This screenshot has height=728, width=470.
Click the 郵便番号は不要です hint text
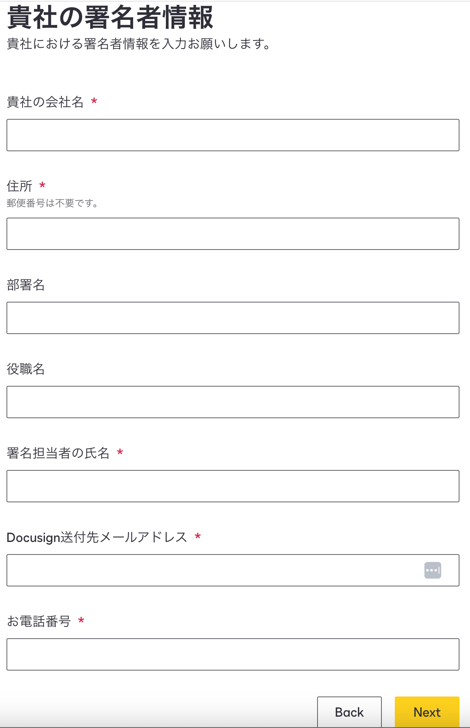52,203
